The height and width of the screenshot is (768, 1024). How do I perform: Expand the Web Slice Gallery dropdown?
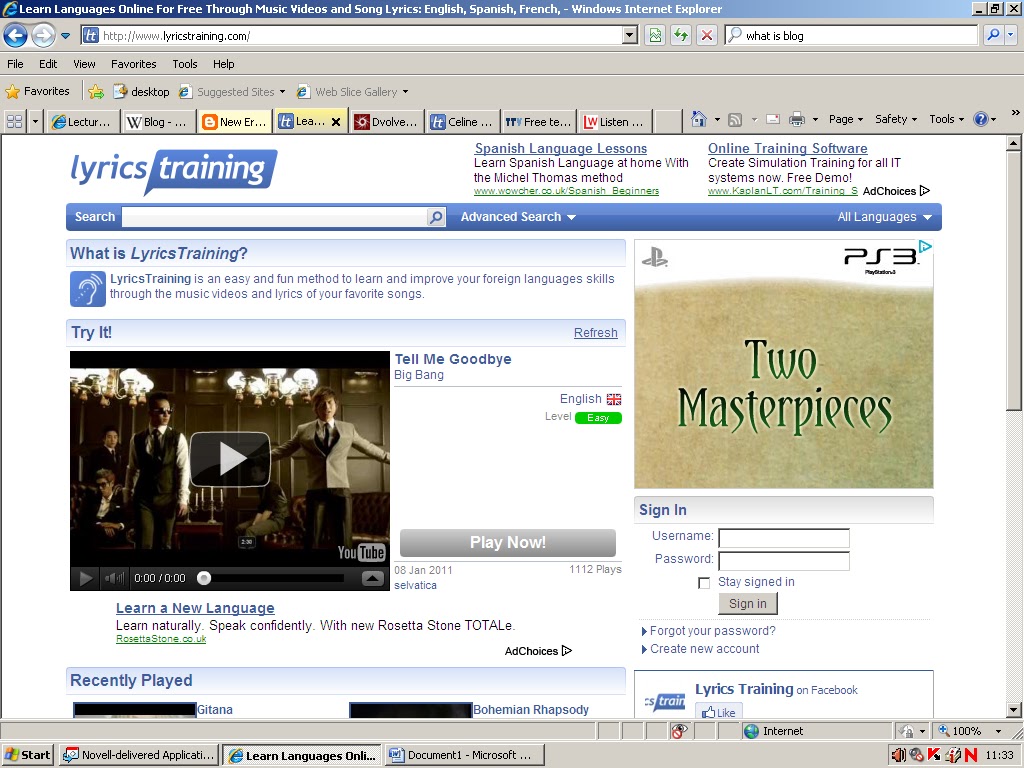405,91
